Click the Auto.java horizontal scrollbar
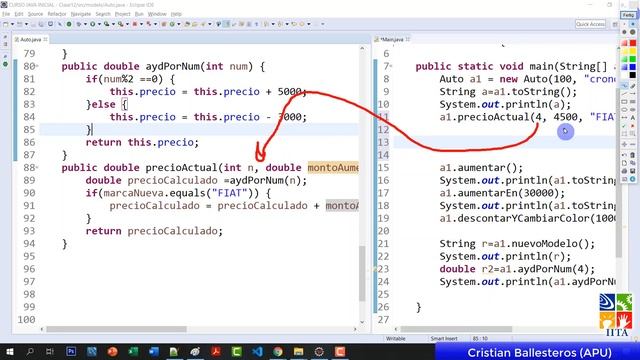 point(116,329)
